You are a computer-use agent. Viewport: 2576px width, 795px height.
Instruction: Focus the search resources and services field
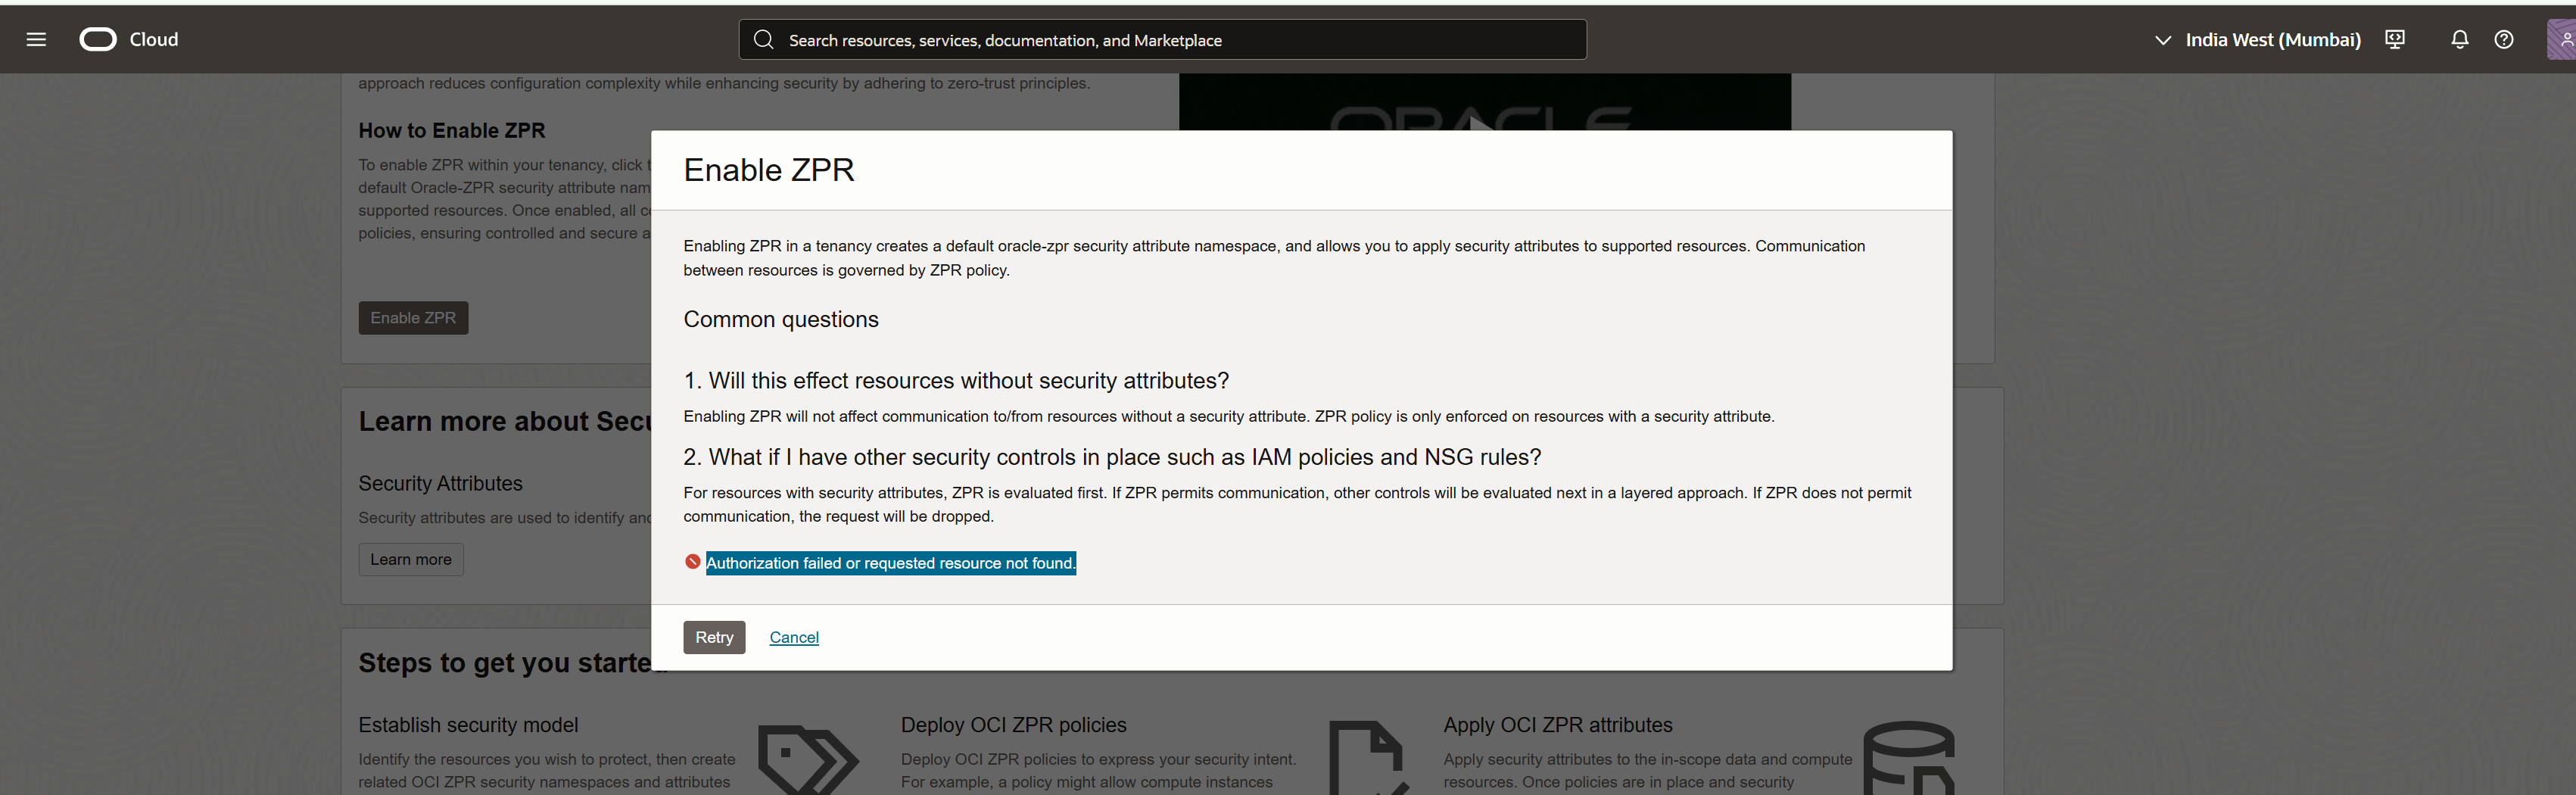click(1162, 40)
